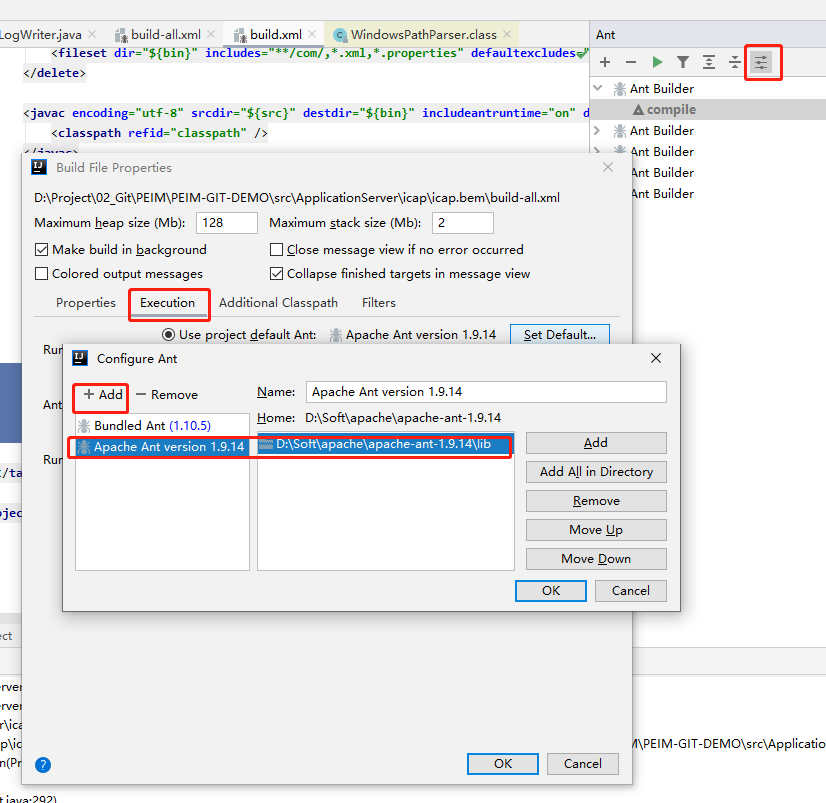Uncheck Make build in background

point(41,249)
